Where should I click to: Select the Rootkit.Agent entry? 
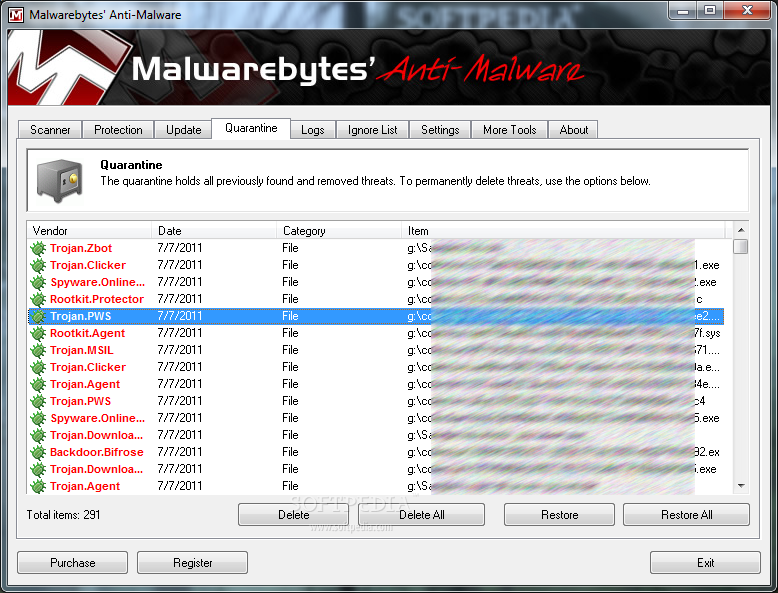(x=376, y=333)
